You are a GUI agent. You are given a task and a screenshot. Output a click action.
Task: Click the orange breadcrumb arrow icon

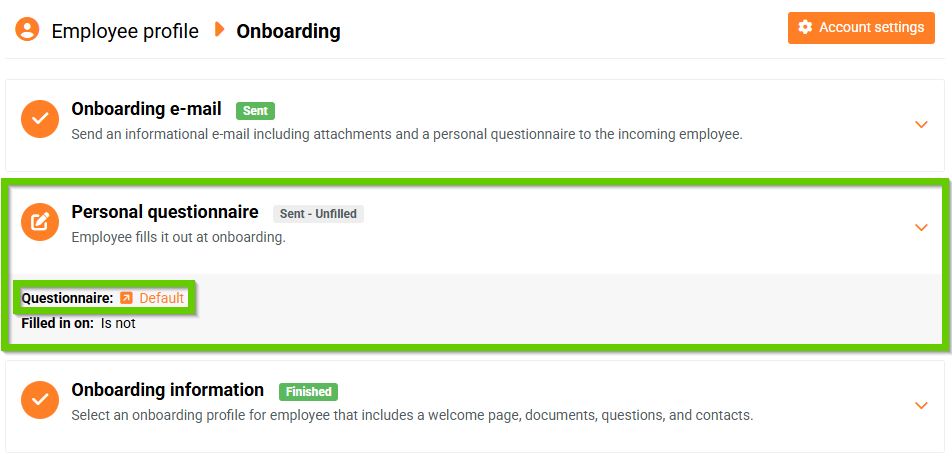219,30
